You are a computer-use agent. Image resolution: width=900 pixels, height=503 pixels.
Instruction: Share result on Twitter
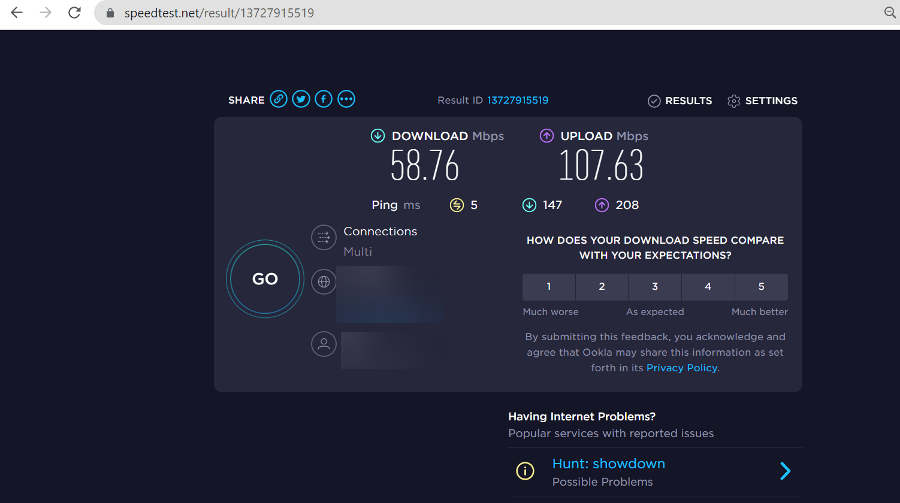pos(301,99)
